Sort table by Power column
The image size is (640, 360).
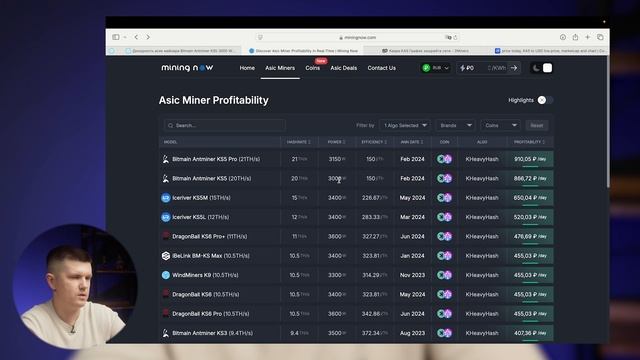(336, 142)
